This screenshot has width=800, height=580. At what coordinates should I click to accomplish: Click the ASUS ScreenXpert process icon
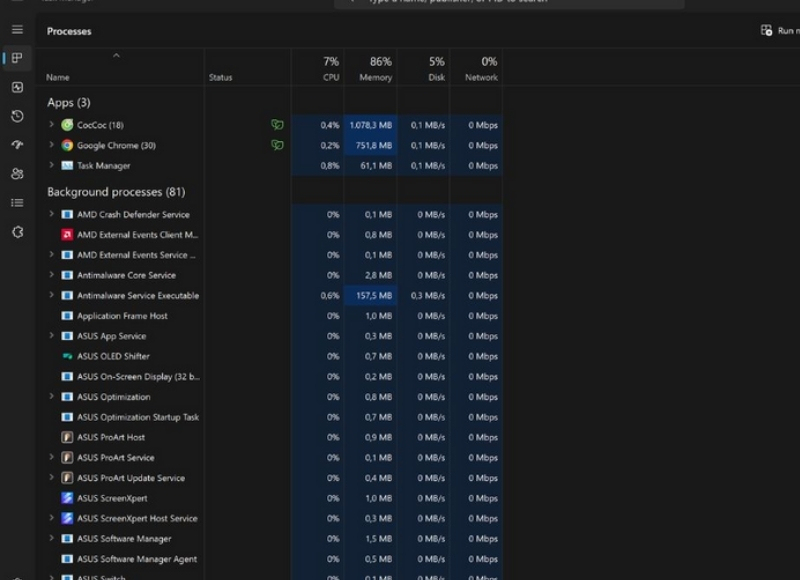(67, 498)
